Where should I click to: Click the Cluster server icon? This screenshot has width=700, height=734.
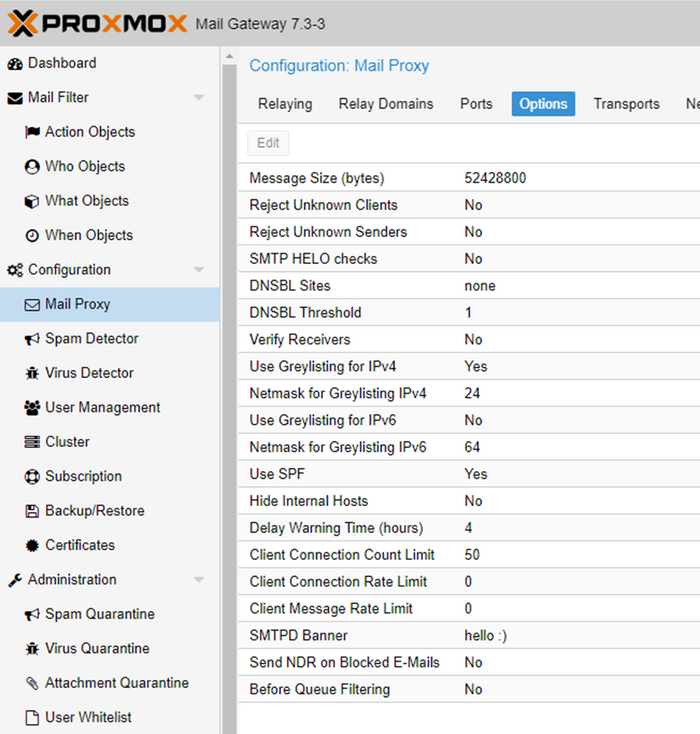point(32,442)
